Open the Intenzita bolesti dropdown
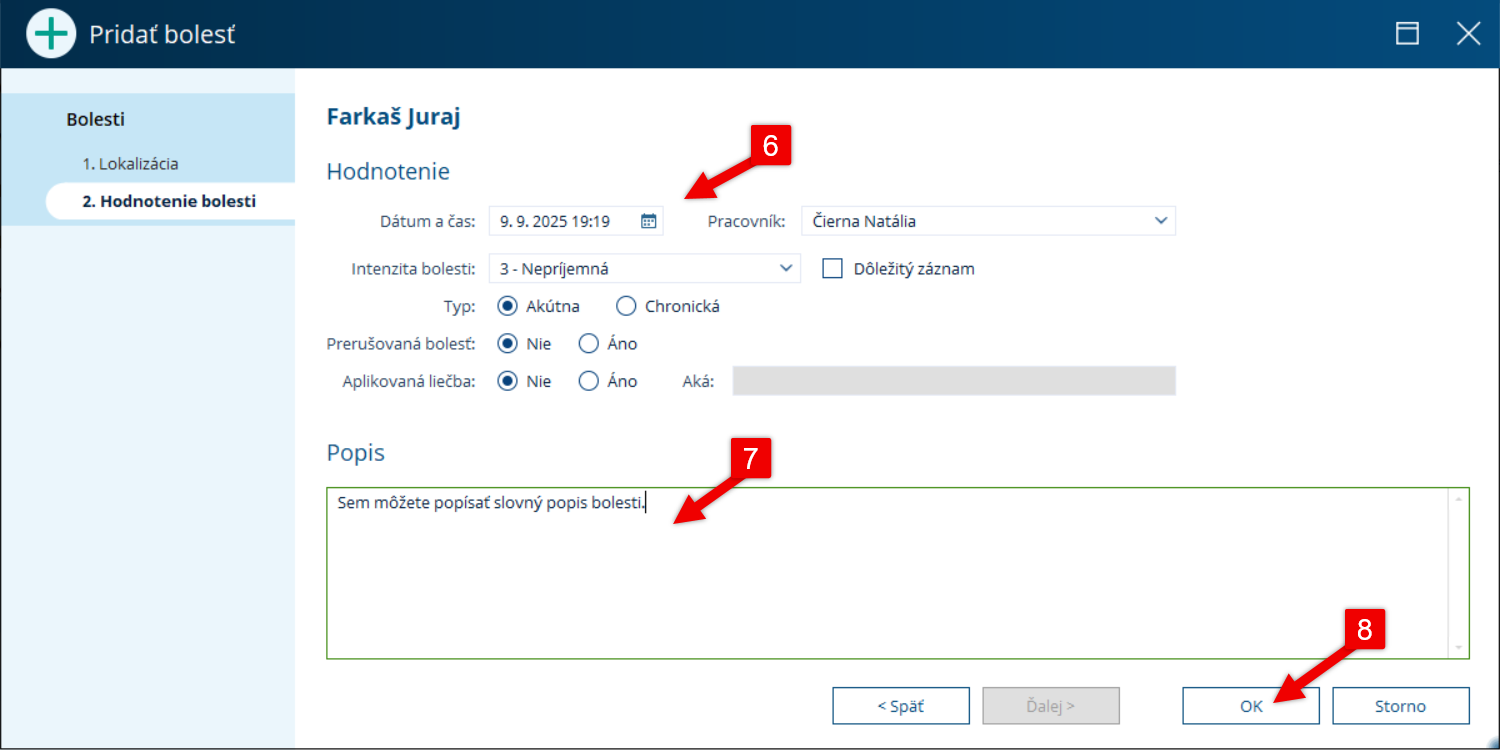 (785, 268)
